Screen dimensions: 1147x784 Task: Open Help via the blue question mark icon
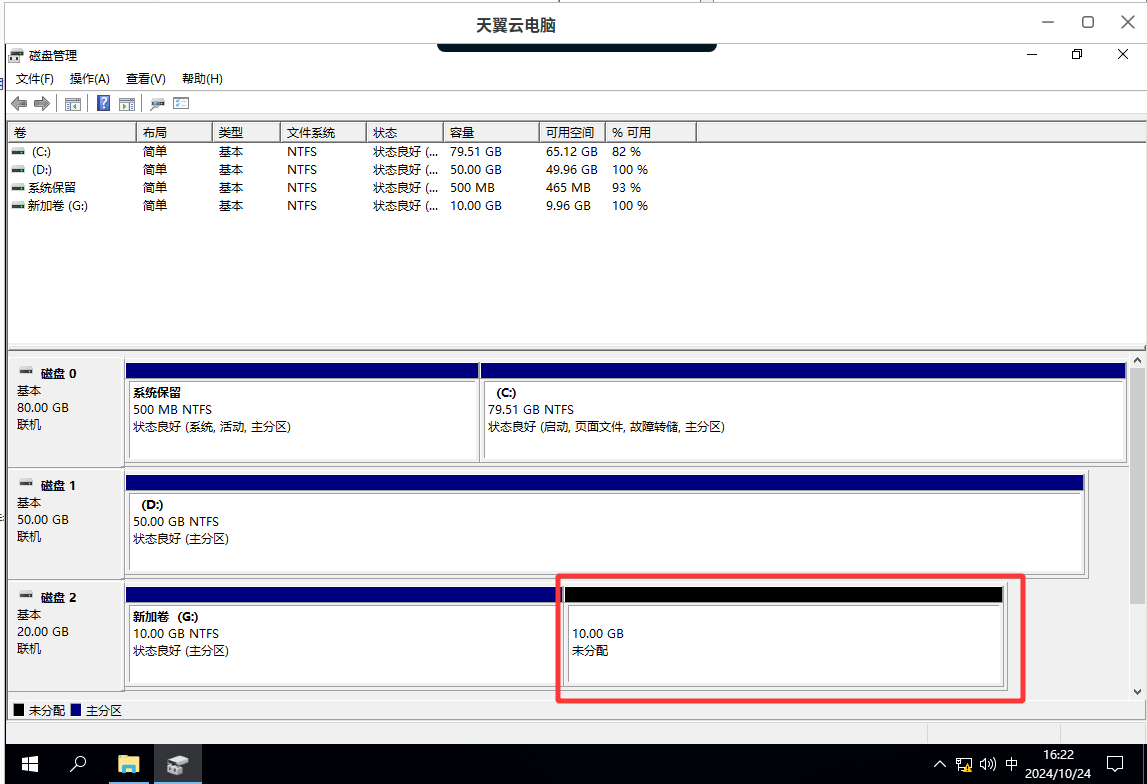[103, 104]
